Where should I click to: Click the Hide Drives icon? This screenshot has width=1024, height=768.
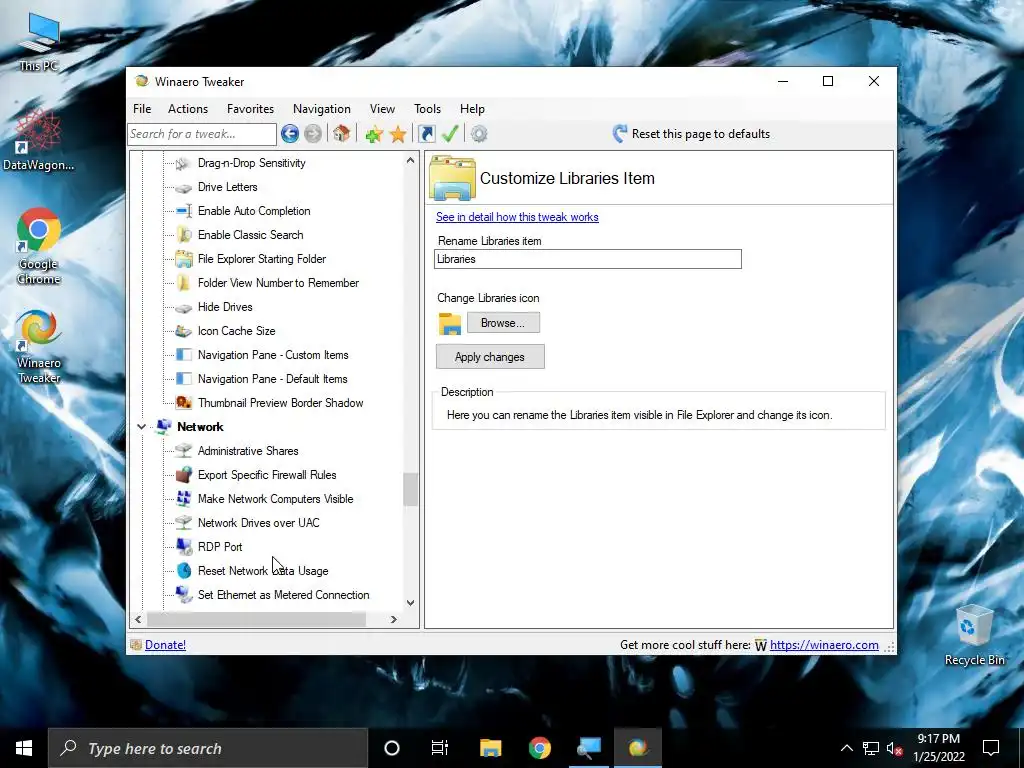(x=184, y=308)
